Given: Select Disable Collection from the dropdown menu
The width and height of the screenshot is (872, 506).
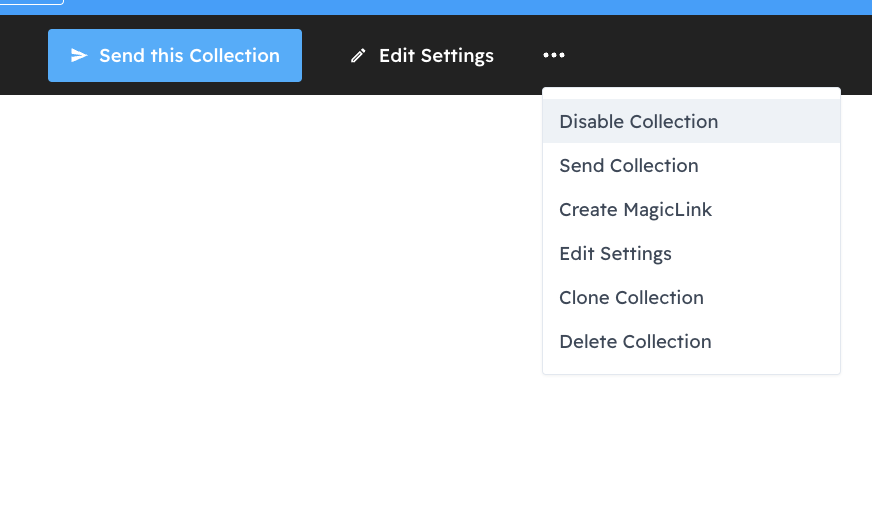Looking at the screenshot, I should tap(638, 122).
